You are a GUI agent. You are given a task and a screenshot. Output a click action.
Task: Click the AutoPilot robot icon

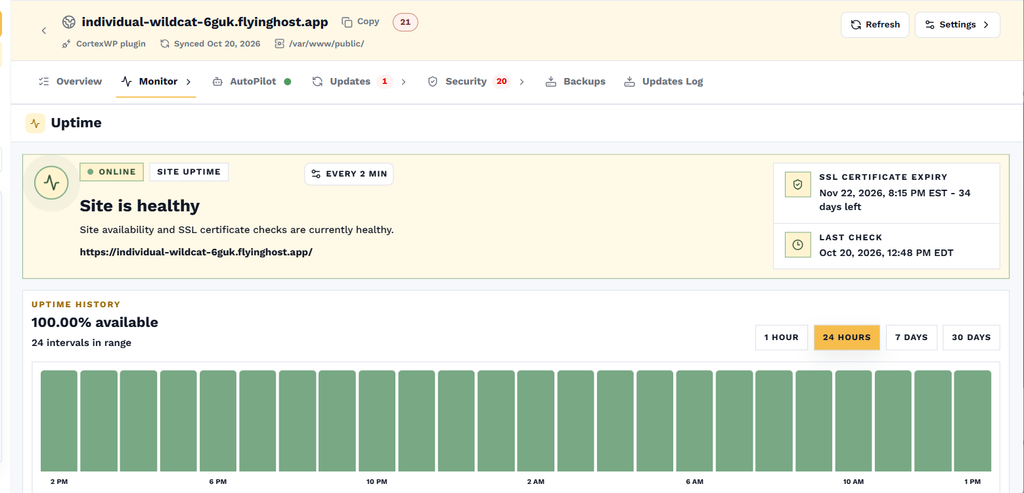click(217, 82)
